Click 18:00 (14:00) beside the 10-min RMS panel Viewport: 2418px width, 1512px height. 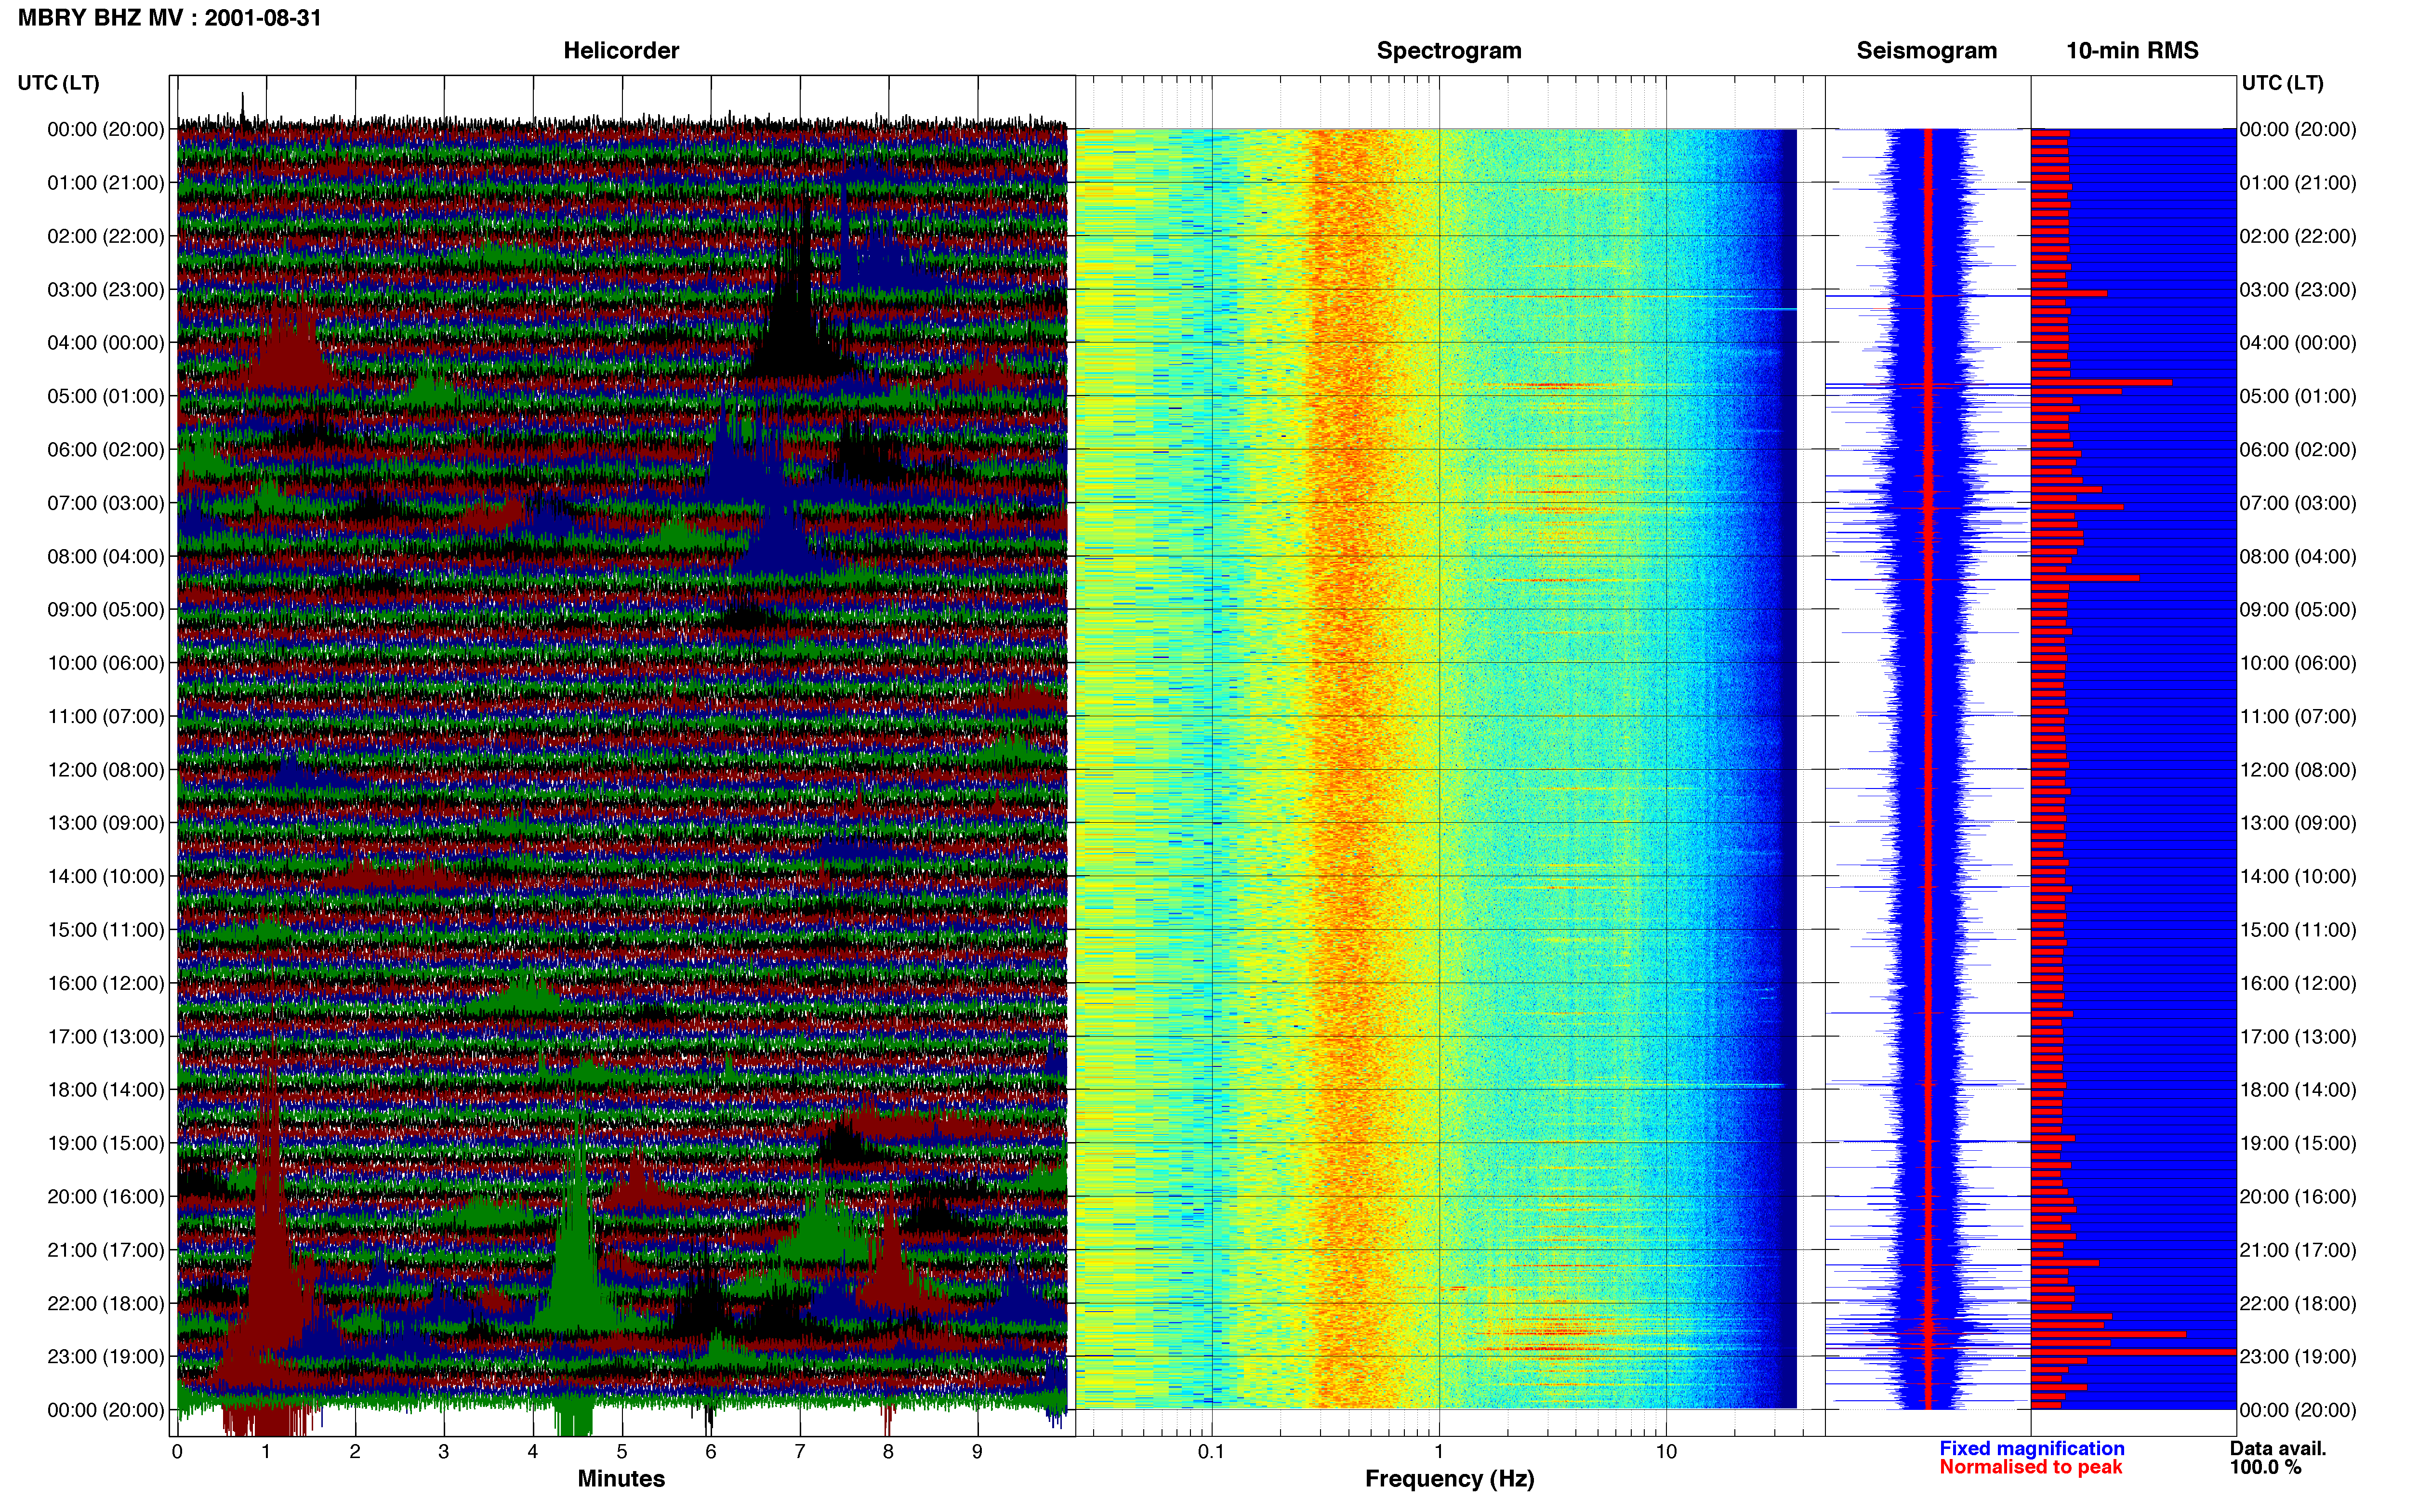(x=2298, y=1090)
